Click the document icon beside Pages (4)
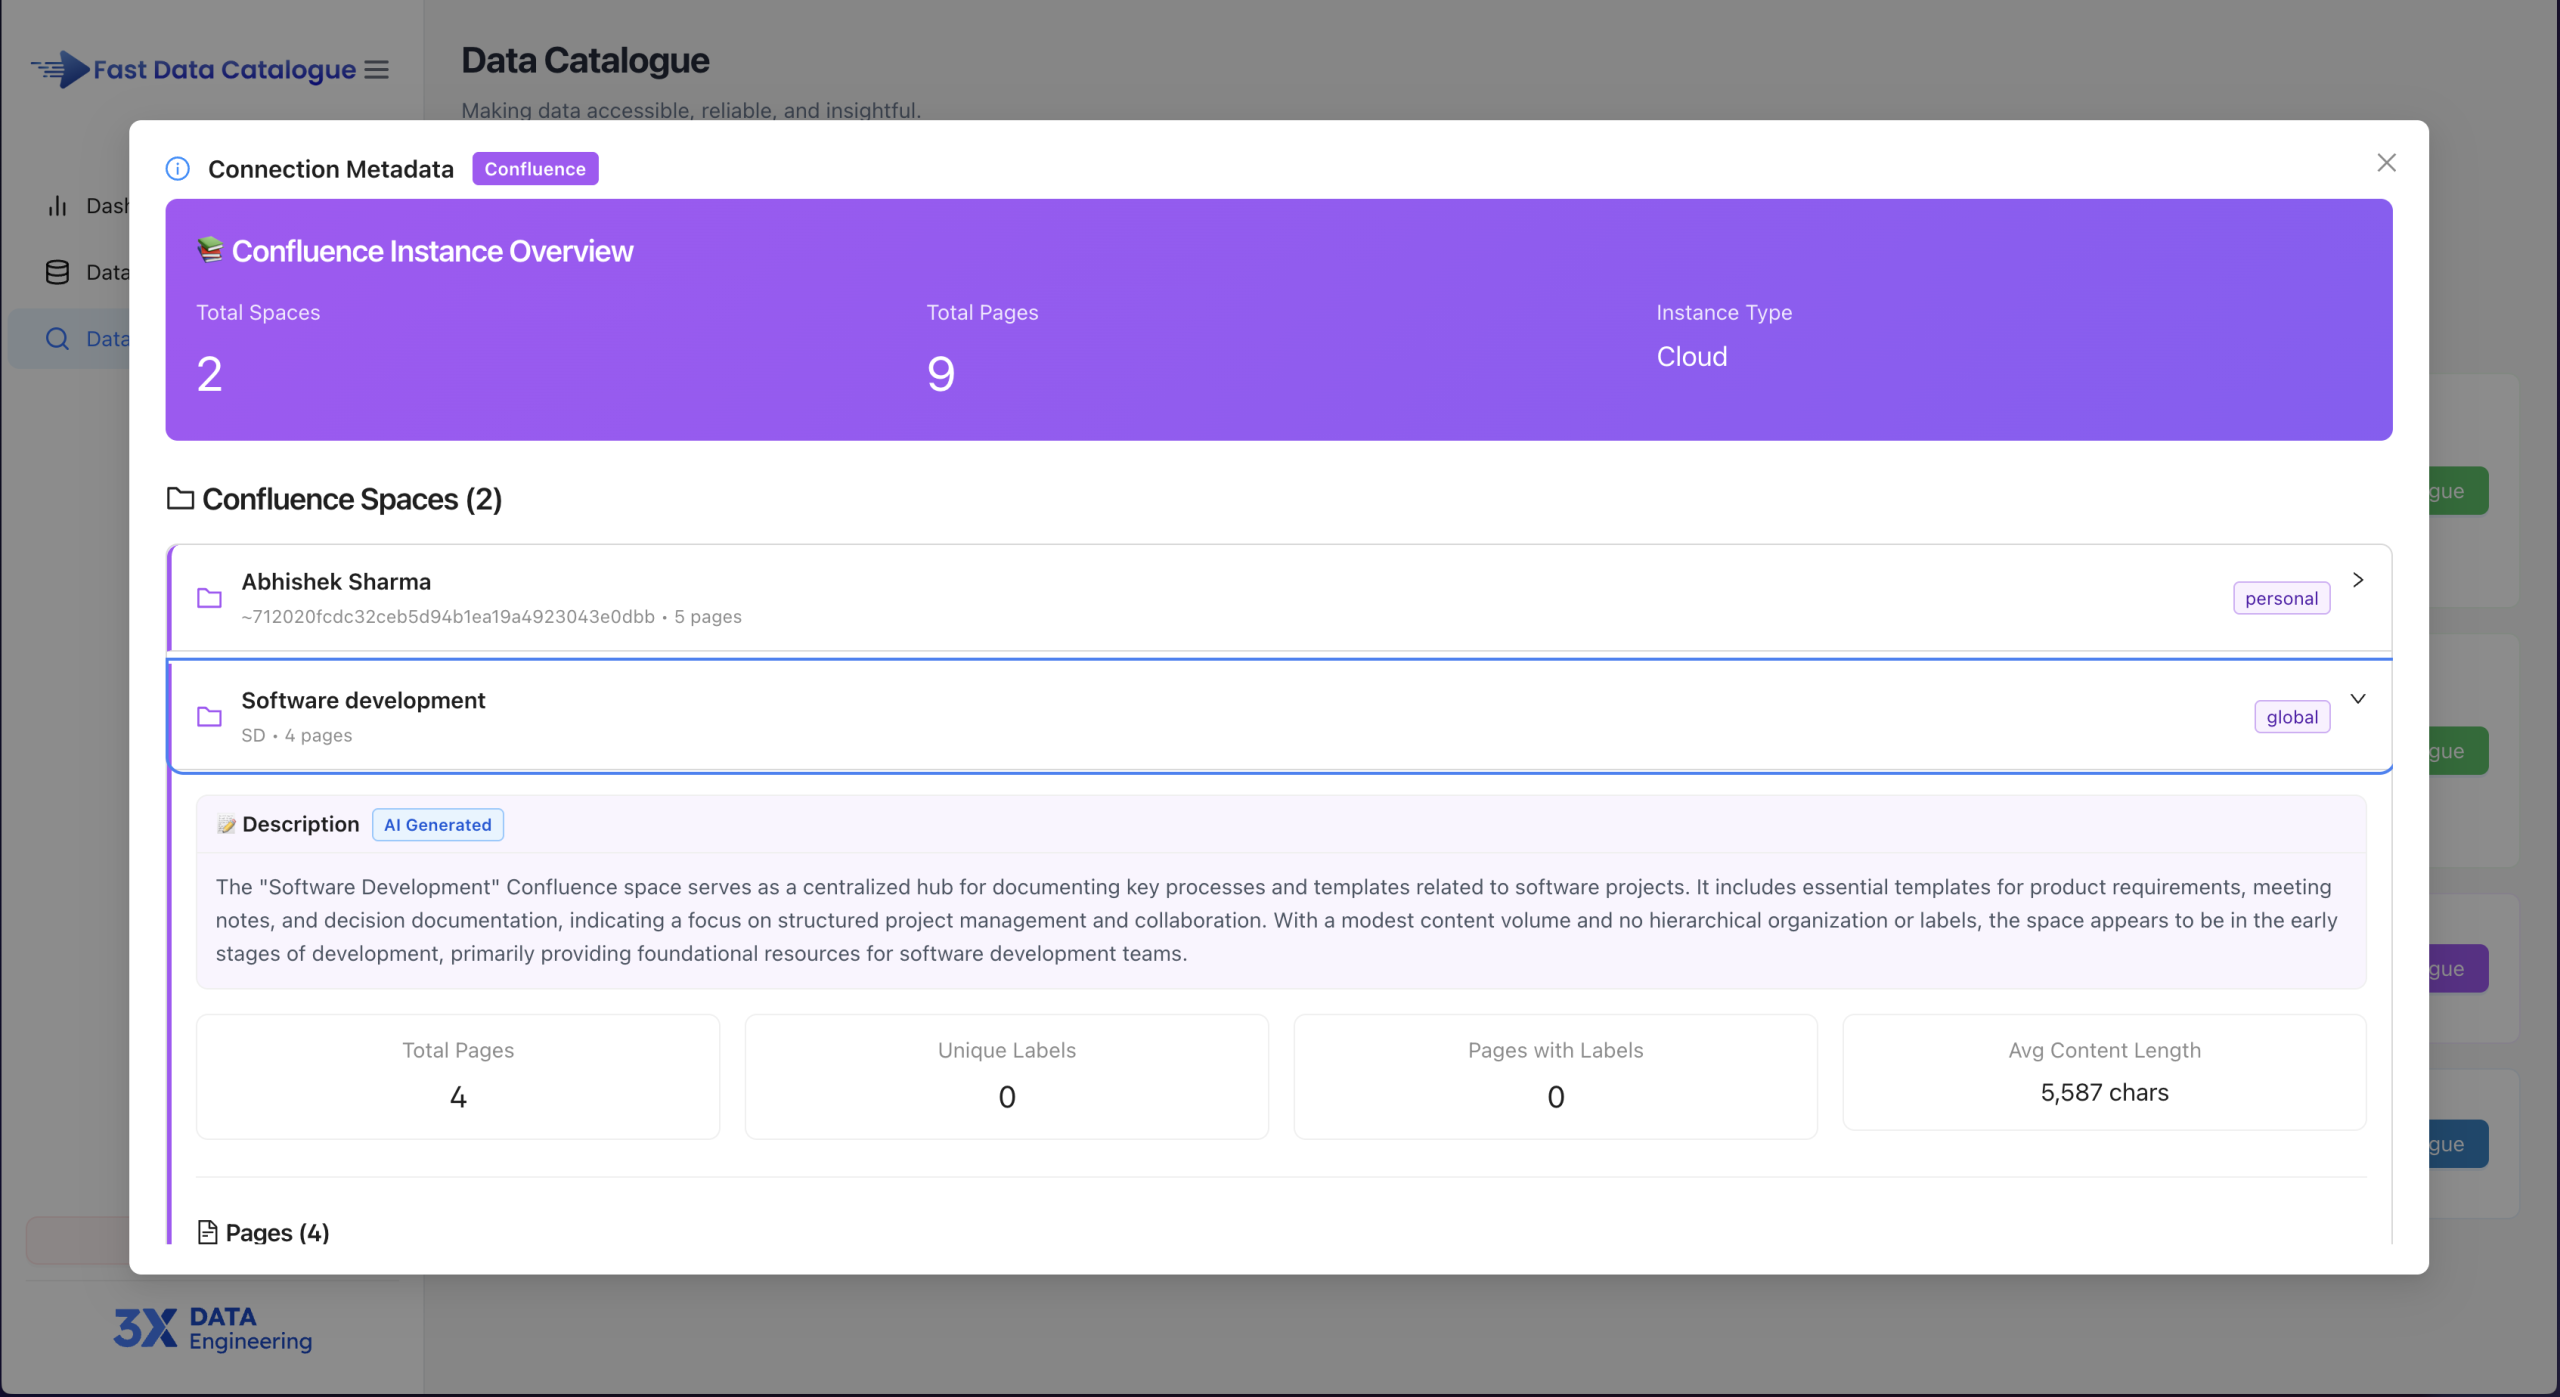The height and width of the screenshot is (1397, 2560). tap(207, 1232)
